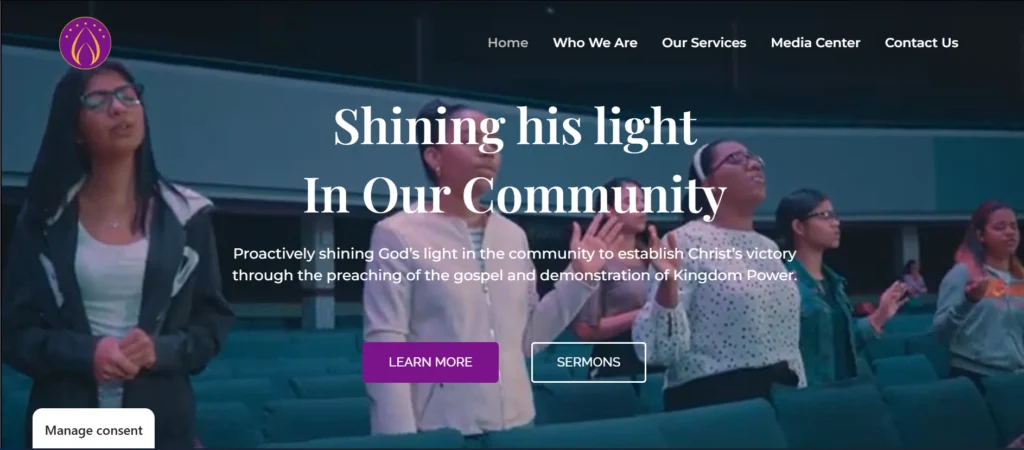This screenshot has height=450, width=1024.
Task: Click the "In Our Community" heading line
Action: coord(515,195)
